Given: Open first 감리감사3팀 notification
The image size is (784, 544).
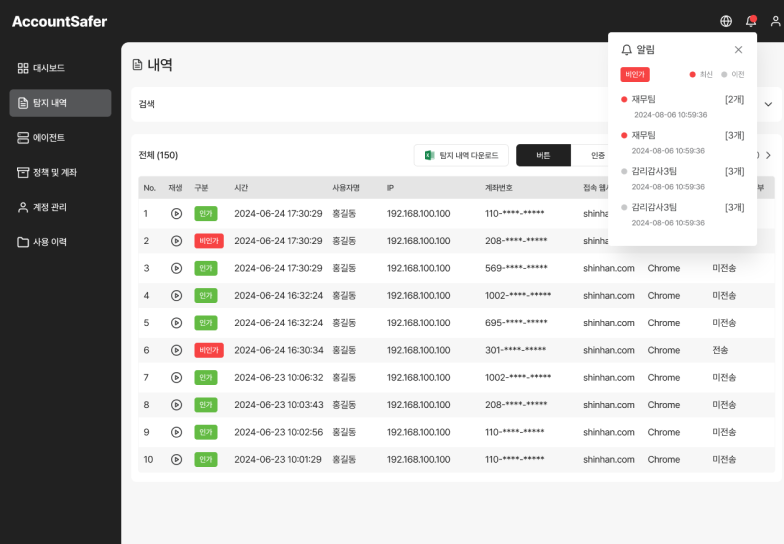Looking at the screenshot, I should click(682, 178).
